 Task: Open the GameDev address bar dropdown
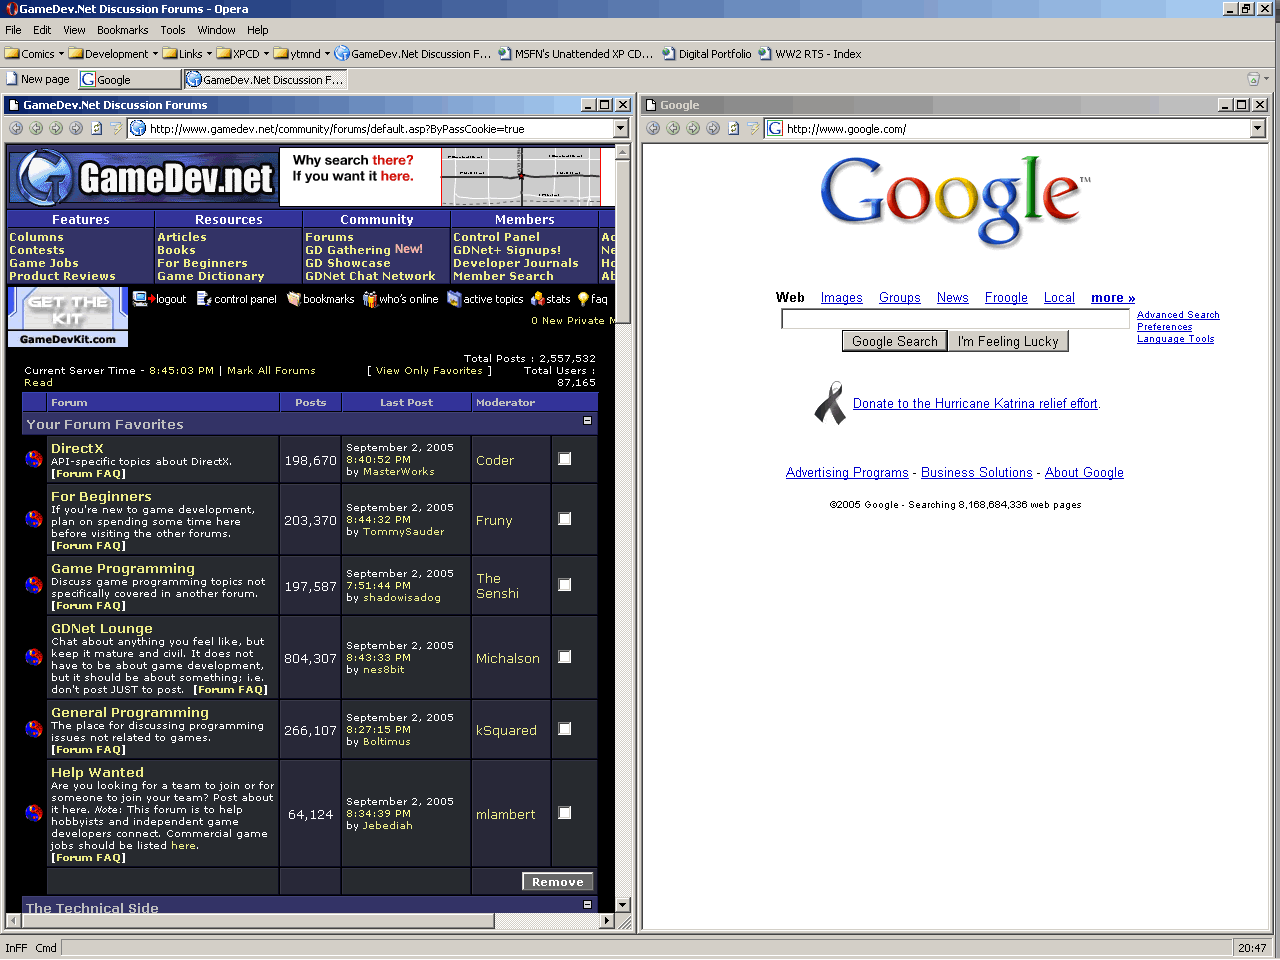tap(620, 128)
